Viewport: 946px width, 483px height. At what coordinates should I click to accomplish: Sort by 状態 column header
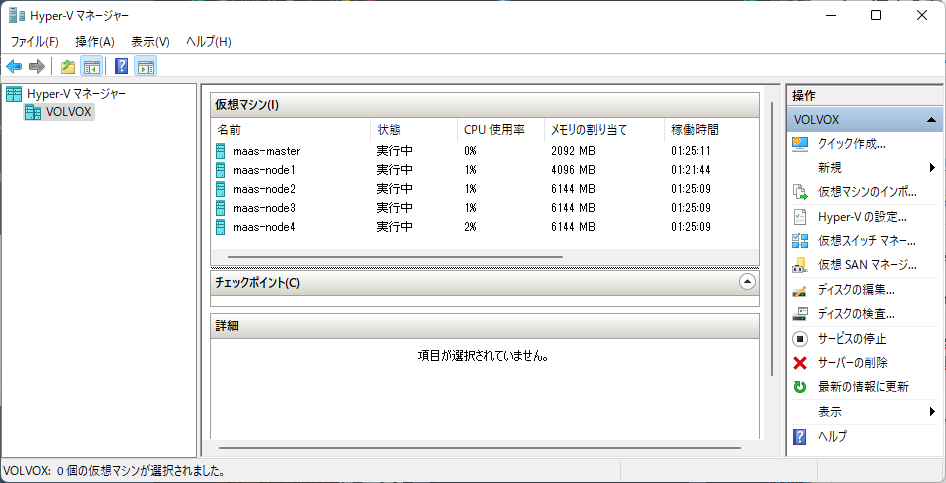tap(414, 130)
